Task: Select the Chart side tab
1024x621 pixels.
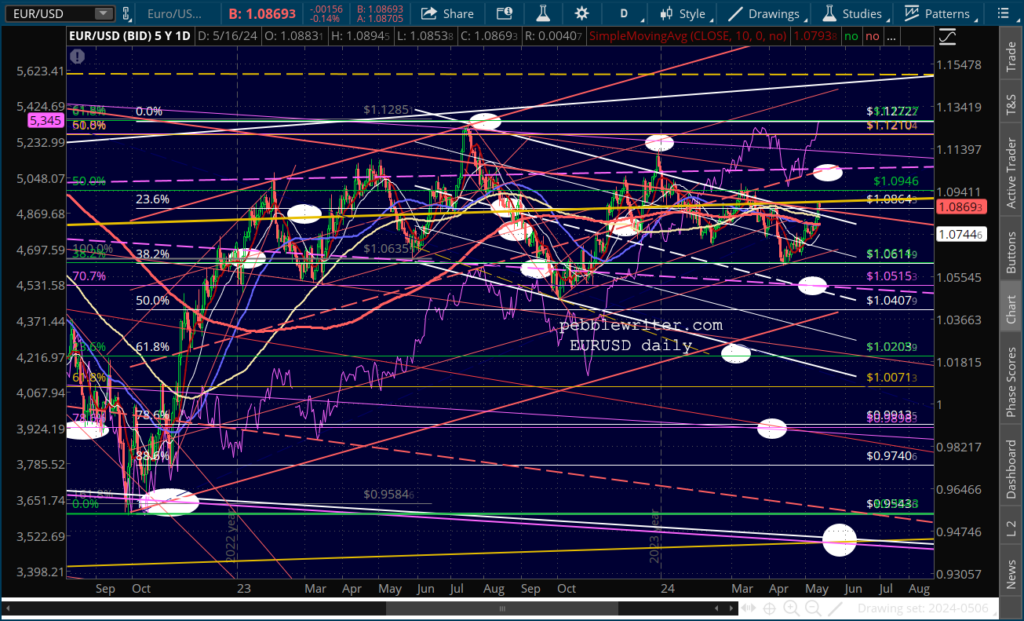Action: [x=1011, y=308]
